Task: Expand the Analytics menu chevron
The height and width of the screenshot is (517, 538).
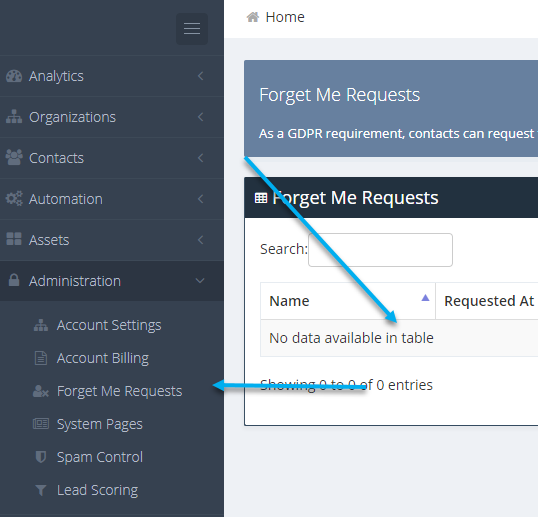Action: coord(201,76)
